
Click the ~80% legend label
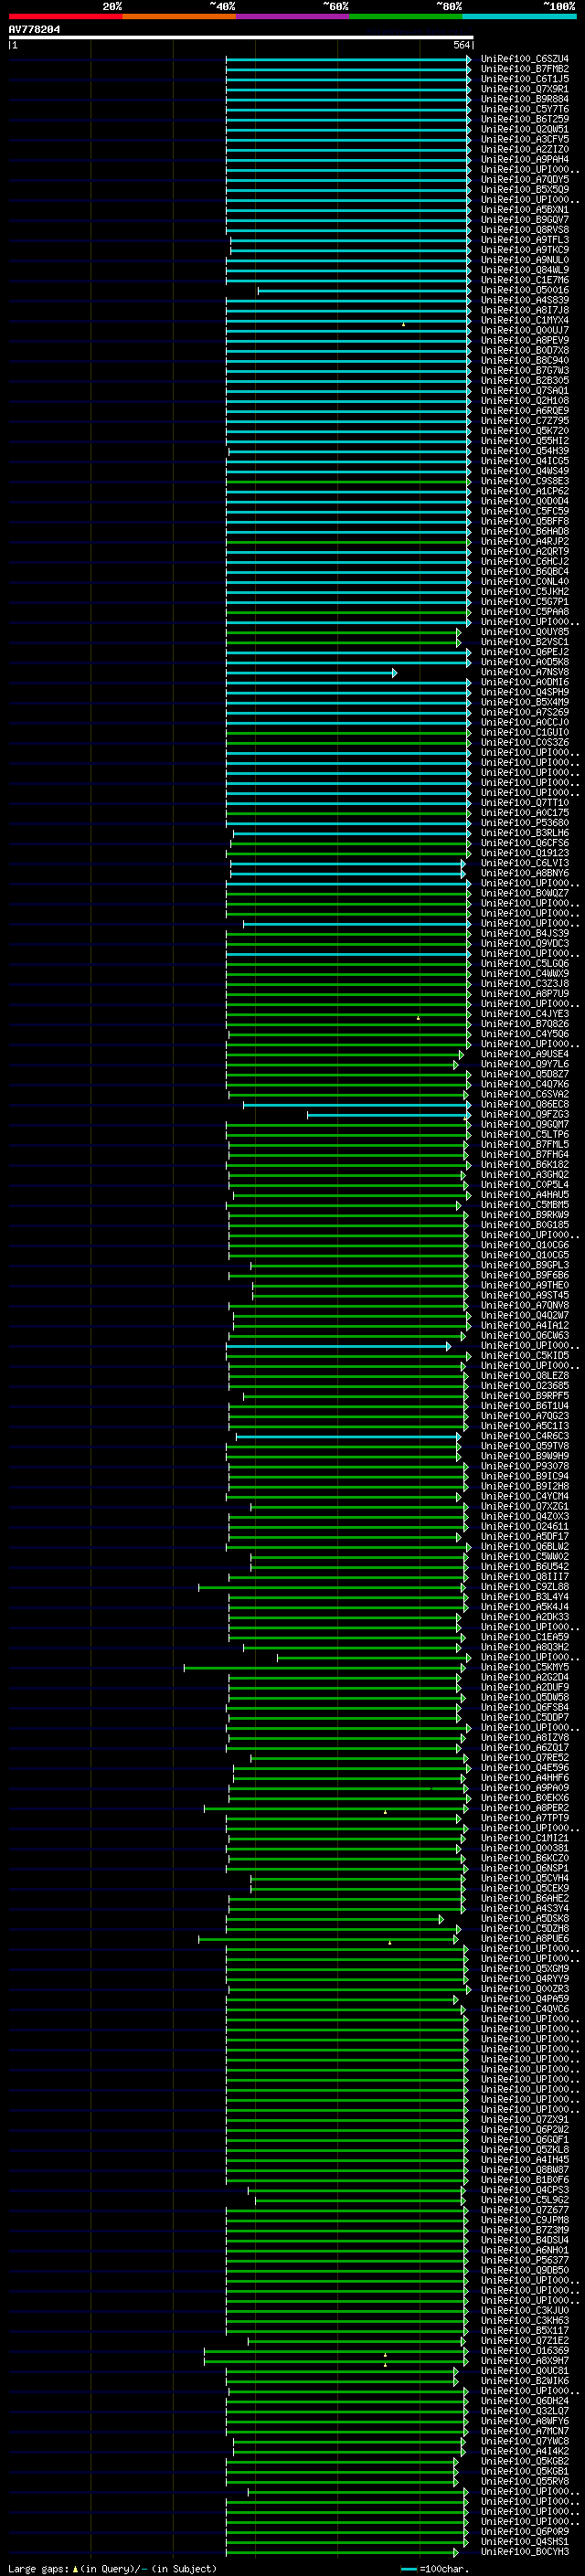449,6
